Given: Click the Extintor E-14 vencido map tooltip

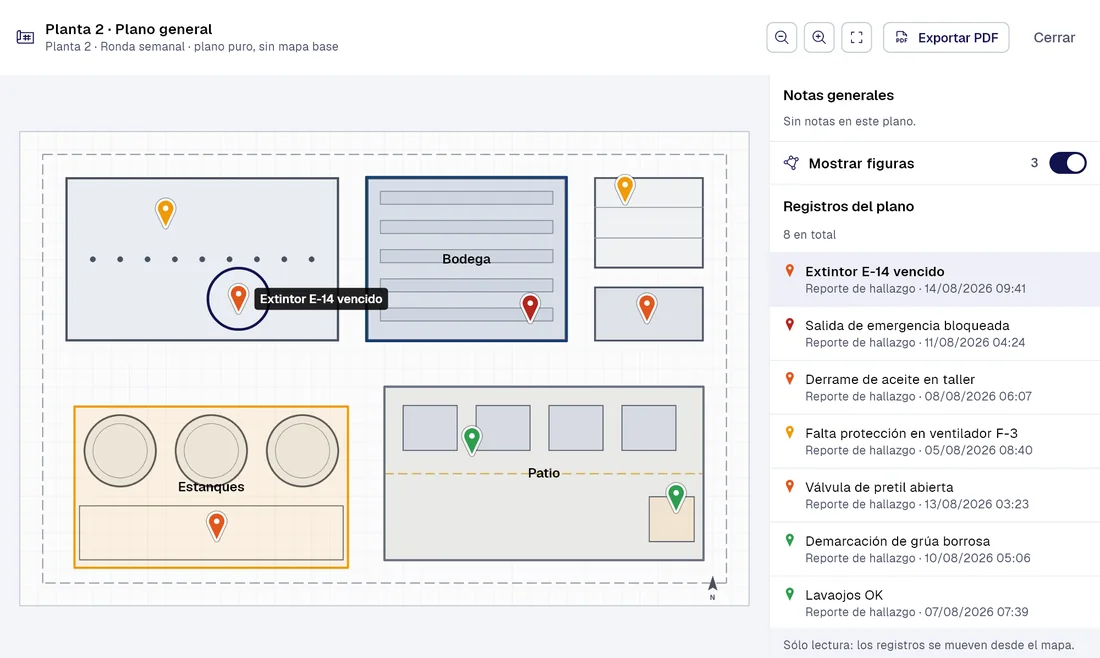Looking at the screenshot, I should [321, 299].
